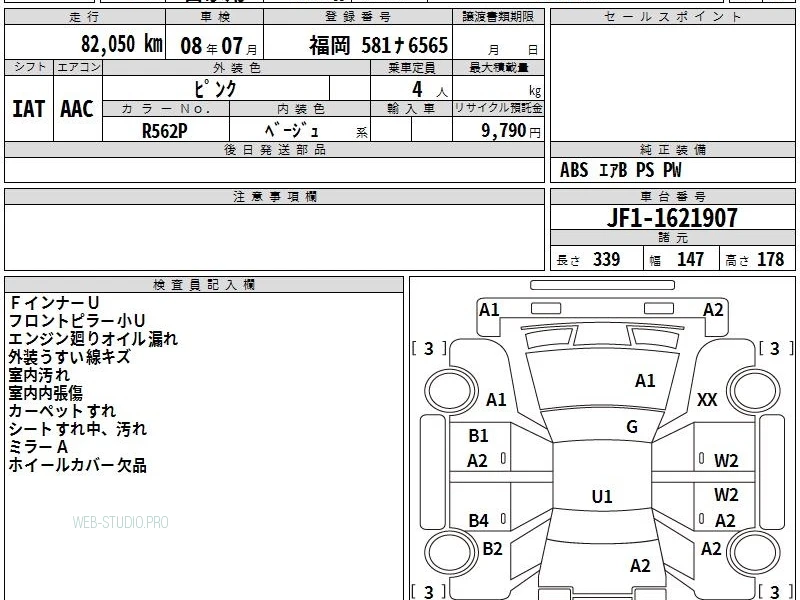Click the 譲渡書類期限 header
The height and width of the screenshot is (600, 800).
pyautogui.click(x=498, y=17)
